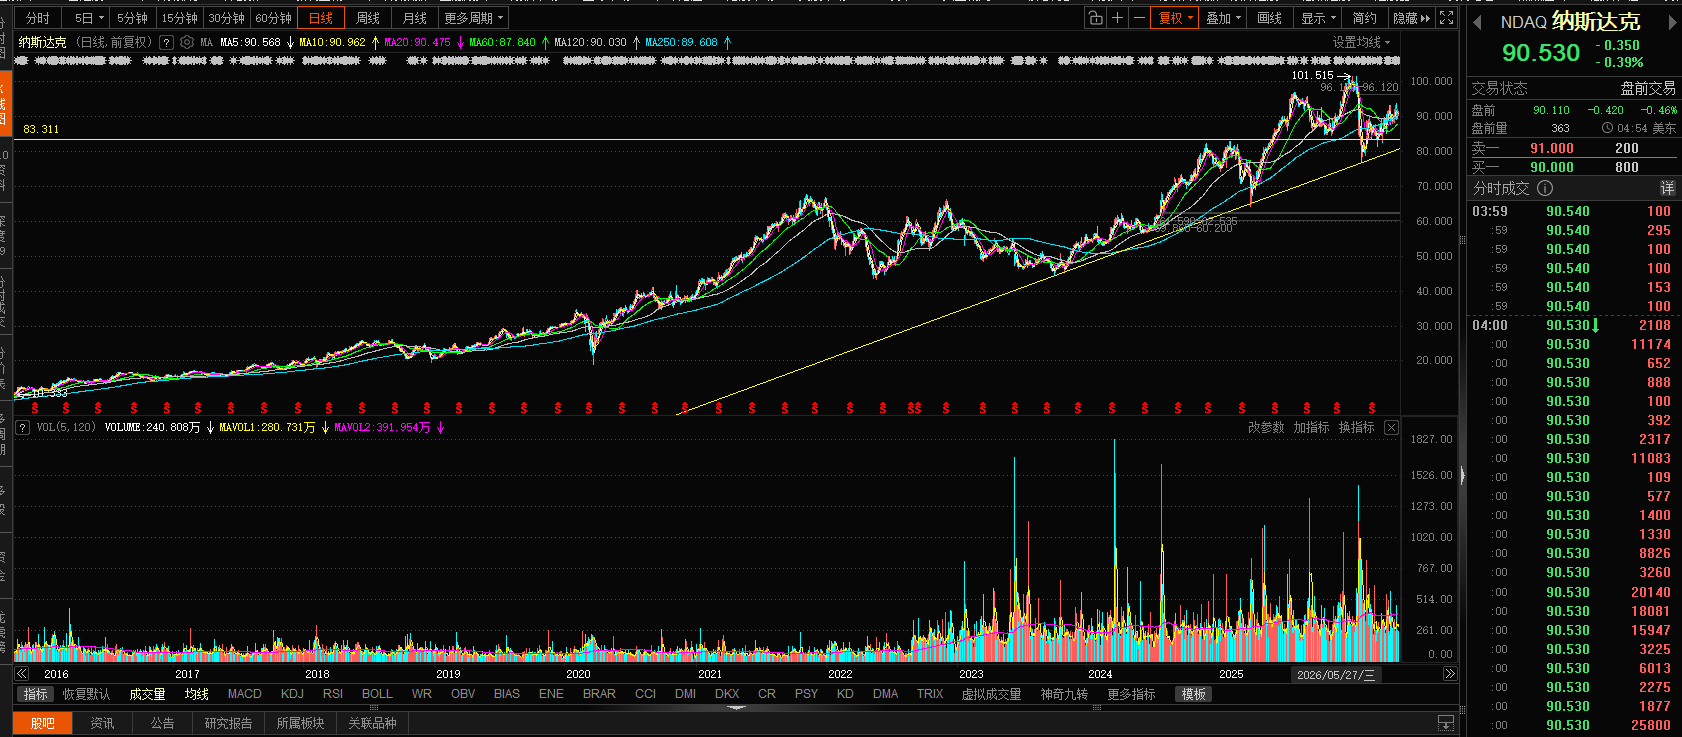Select the RSI indicator
This screenshot has height=737, width=1682.
point(333,694)
